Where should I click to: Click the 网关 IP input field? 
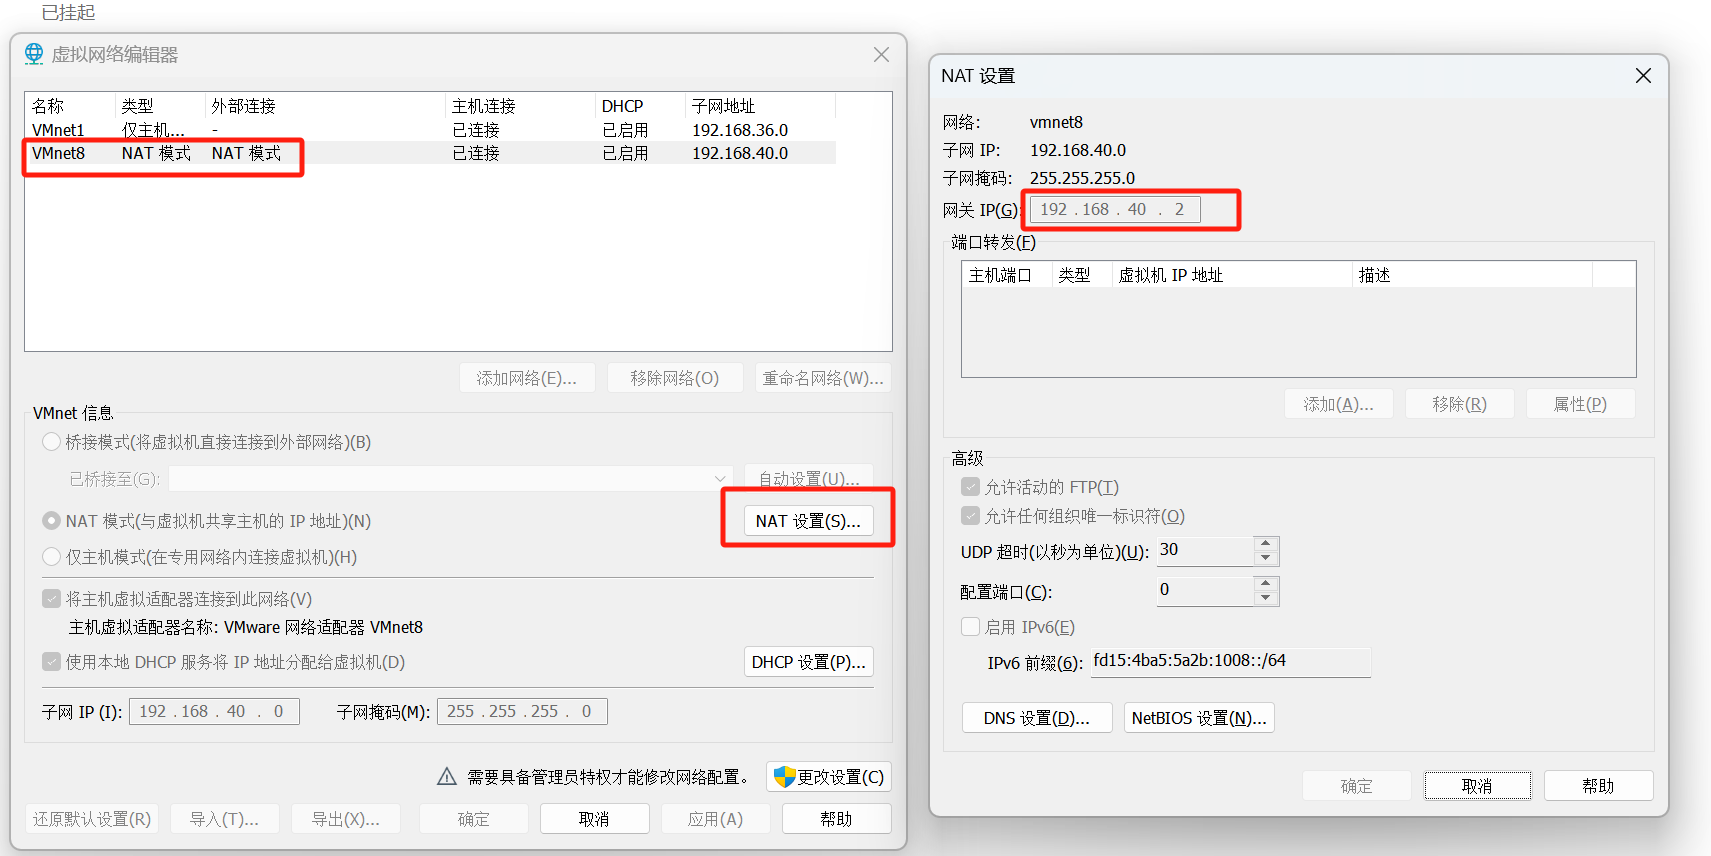click(1115, 209)
